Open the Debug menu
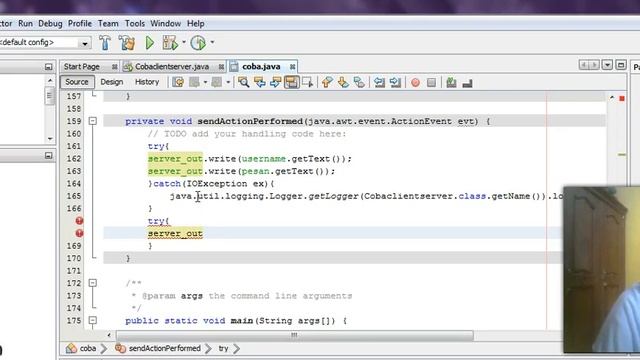The height and width of the screenshot is (360, 640). point(50,24)
